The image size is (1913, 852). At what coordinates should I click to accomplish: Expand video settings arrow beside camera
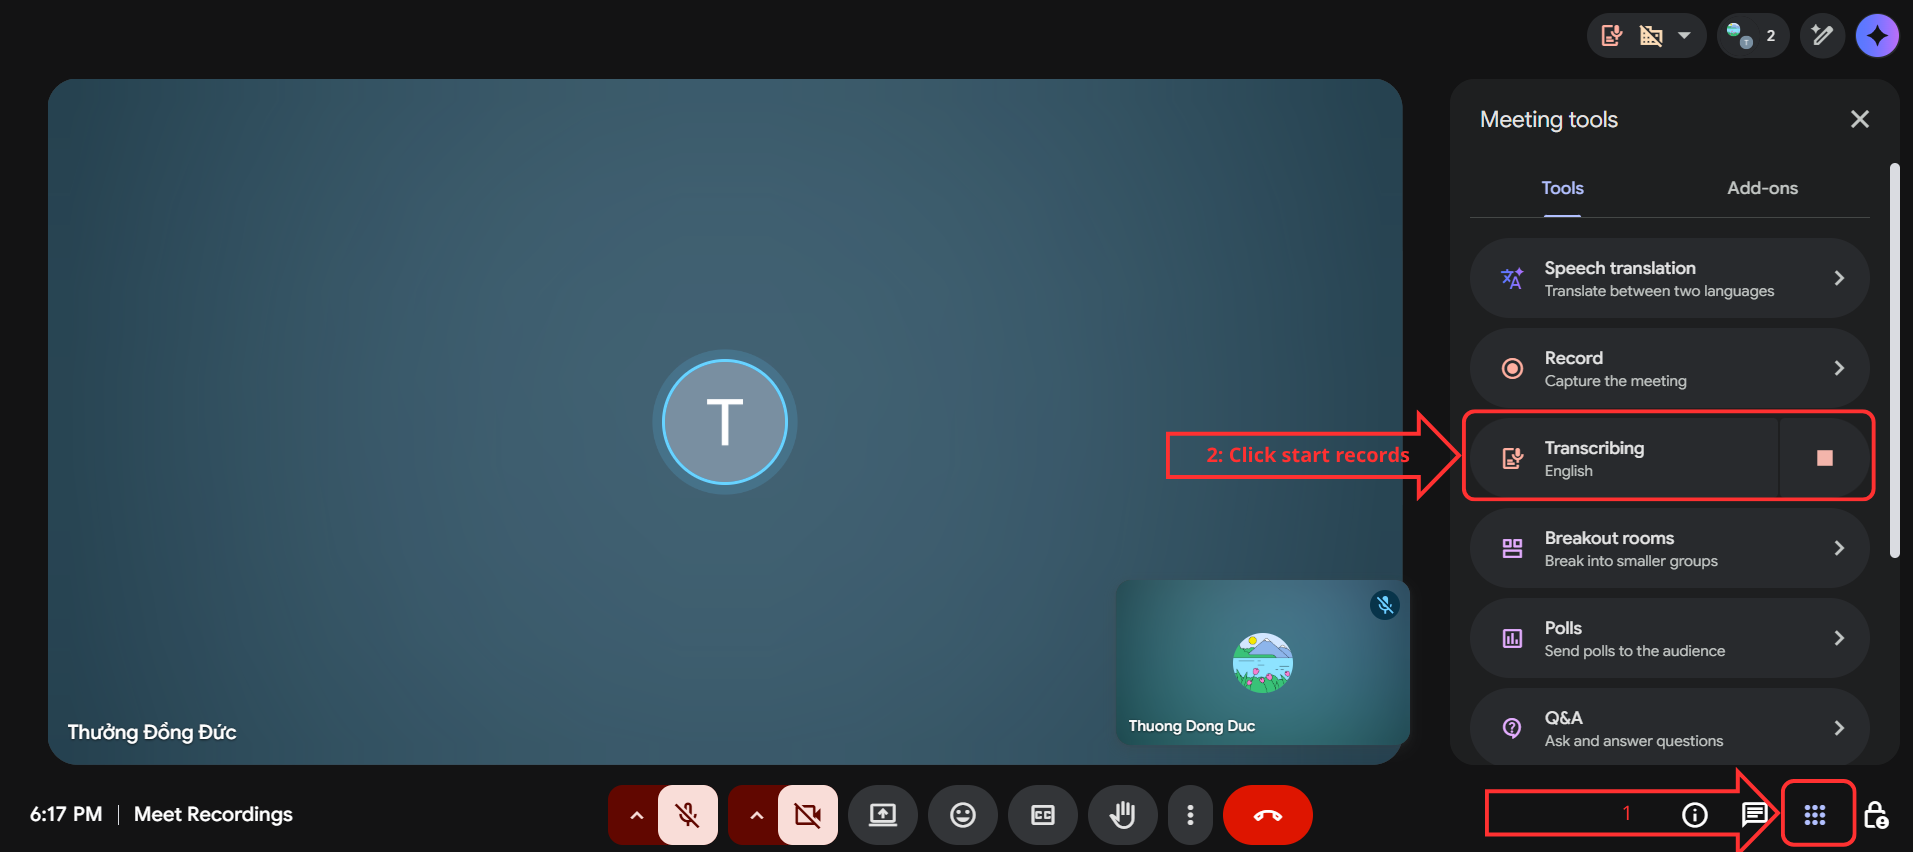click(x=756, y=815)
